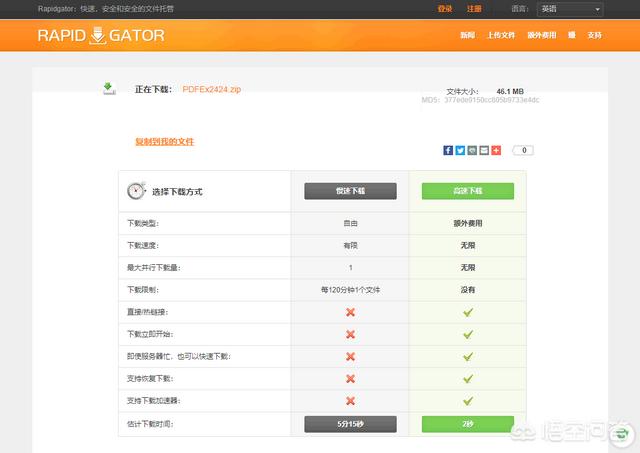Image resolution: width=640 pixels, height=453 pixels.
Task: Click the 下载速度 row label
Action: [x=143, y=245]
